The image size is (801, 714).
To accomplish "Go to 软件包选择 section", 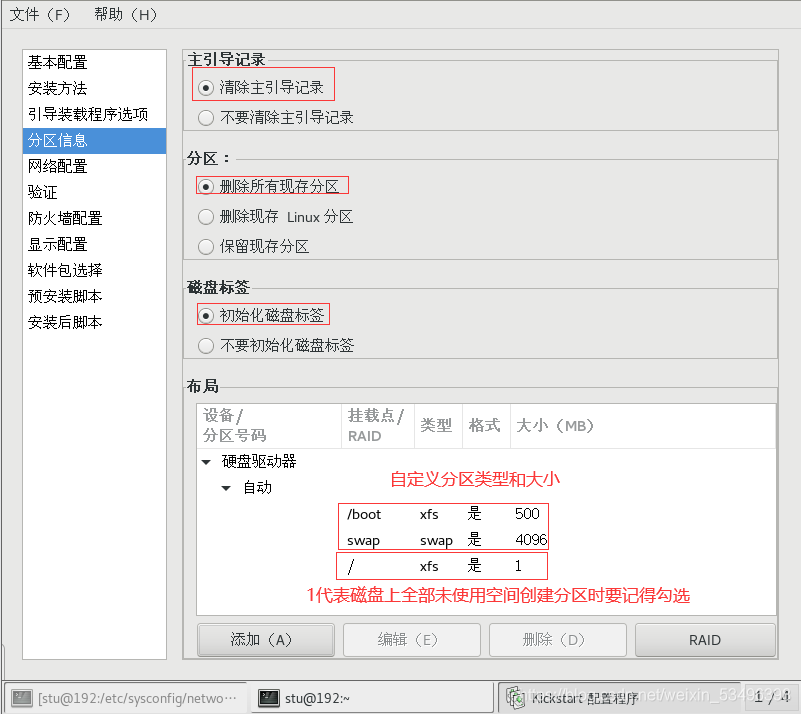I will tap(95, 270).
